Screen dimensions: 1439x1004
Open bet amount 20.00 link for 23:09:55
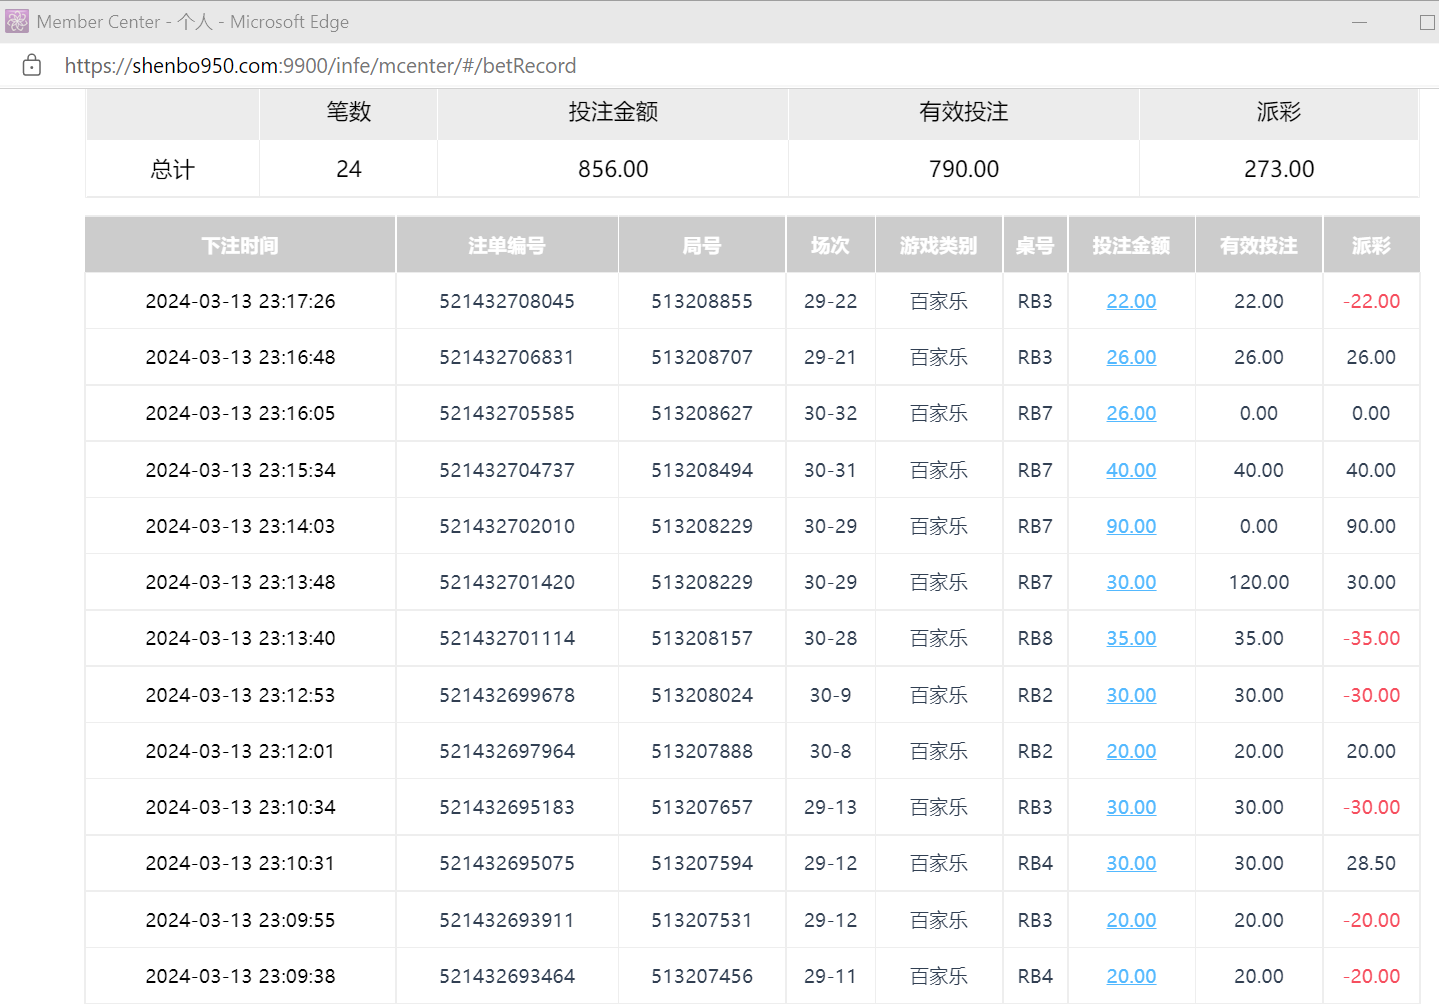click(x=1131, y=920)
